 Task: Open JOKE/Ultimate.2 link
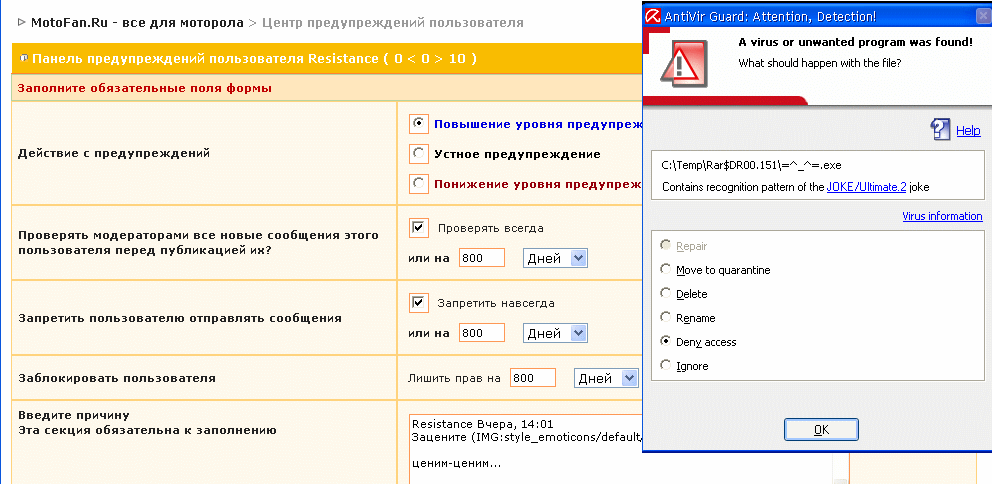tap(867, 187)
